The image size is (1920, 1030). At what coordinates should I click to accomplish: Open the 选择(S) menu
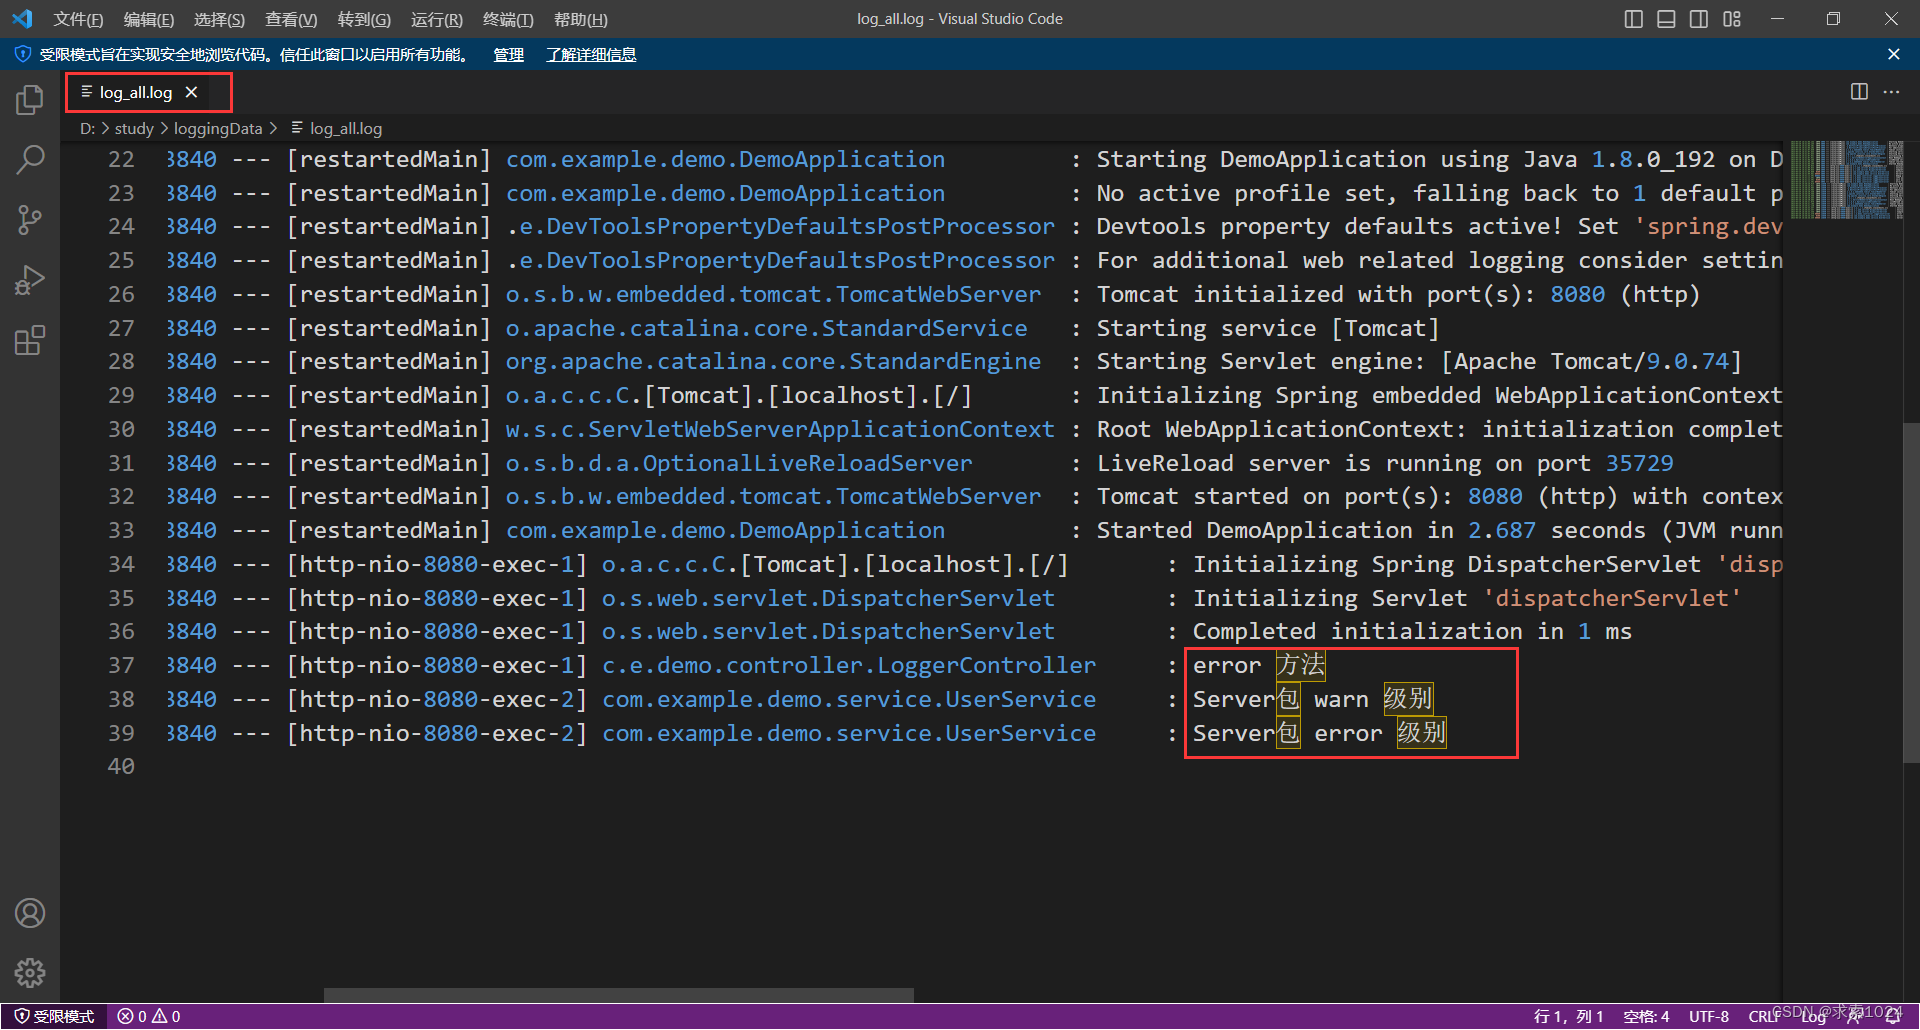(x=219, y=19)
